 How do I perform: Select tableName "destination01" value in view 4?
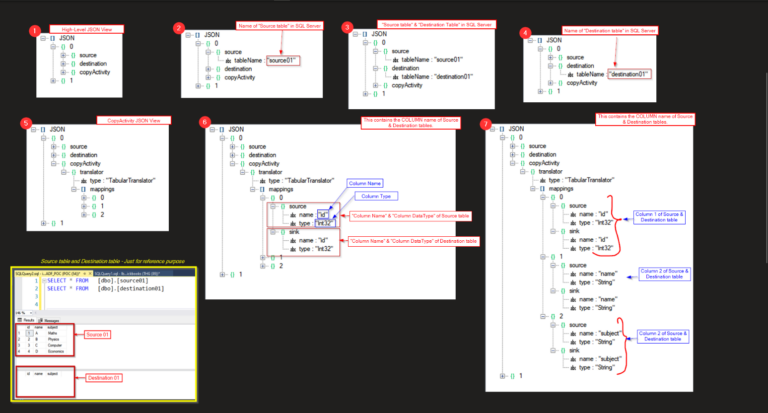[x=629, y=74]
